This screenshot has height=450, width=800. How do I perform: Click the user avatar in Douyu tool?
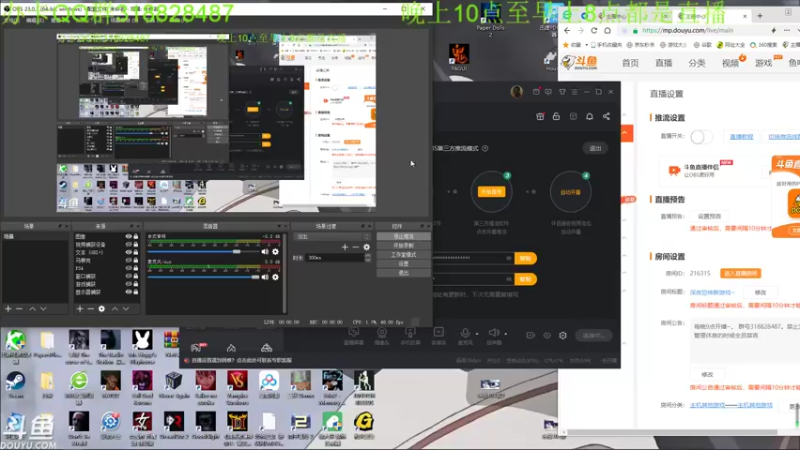point(516,92)
